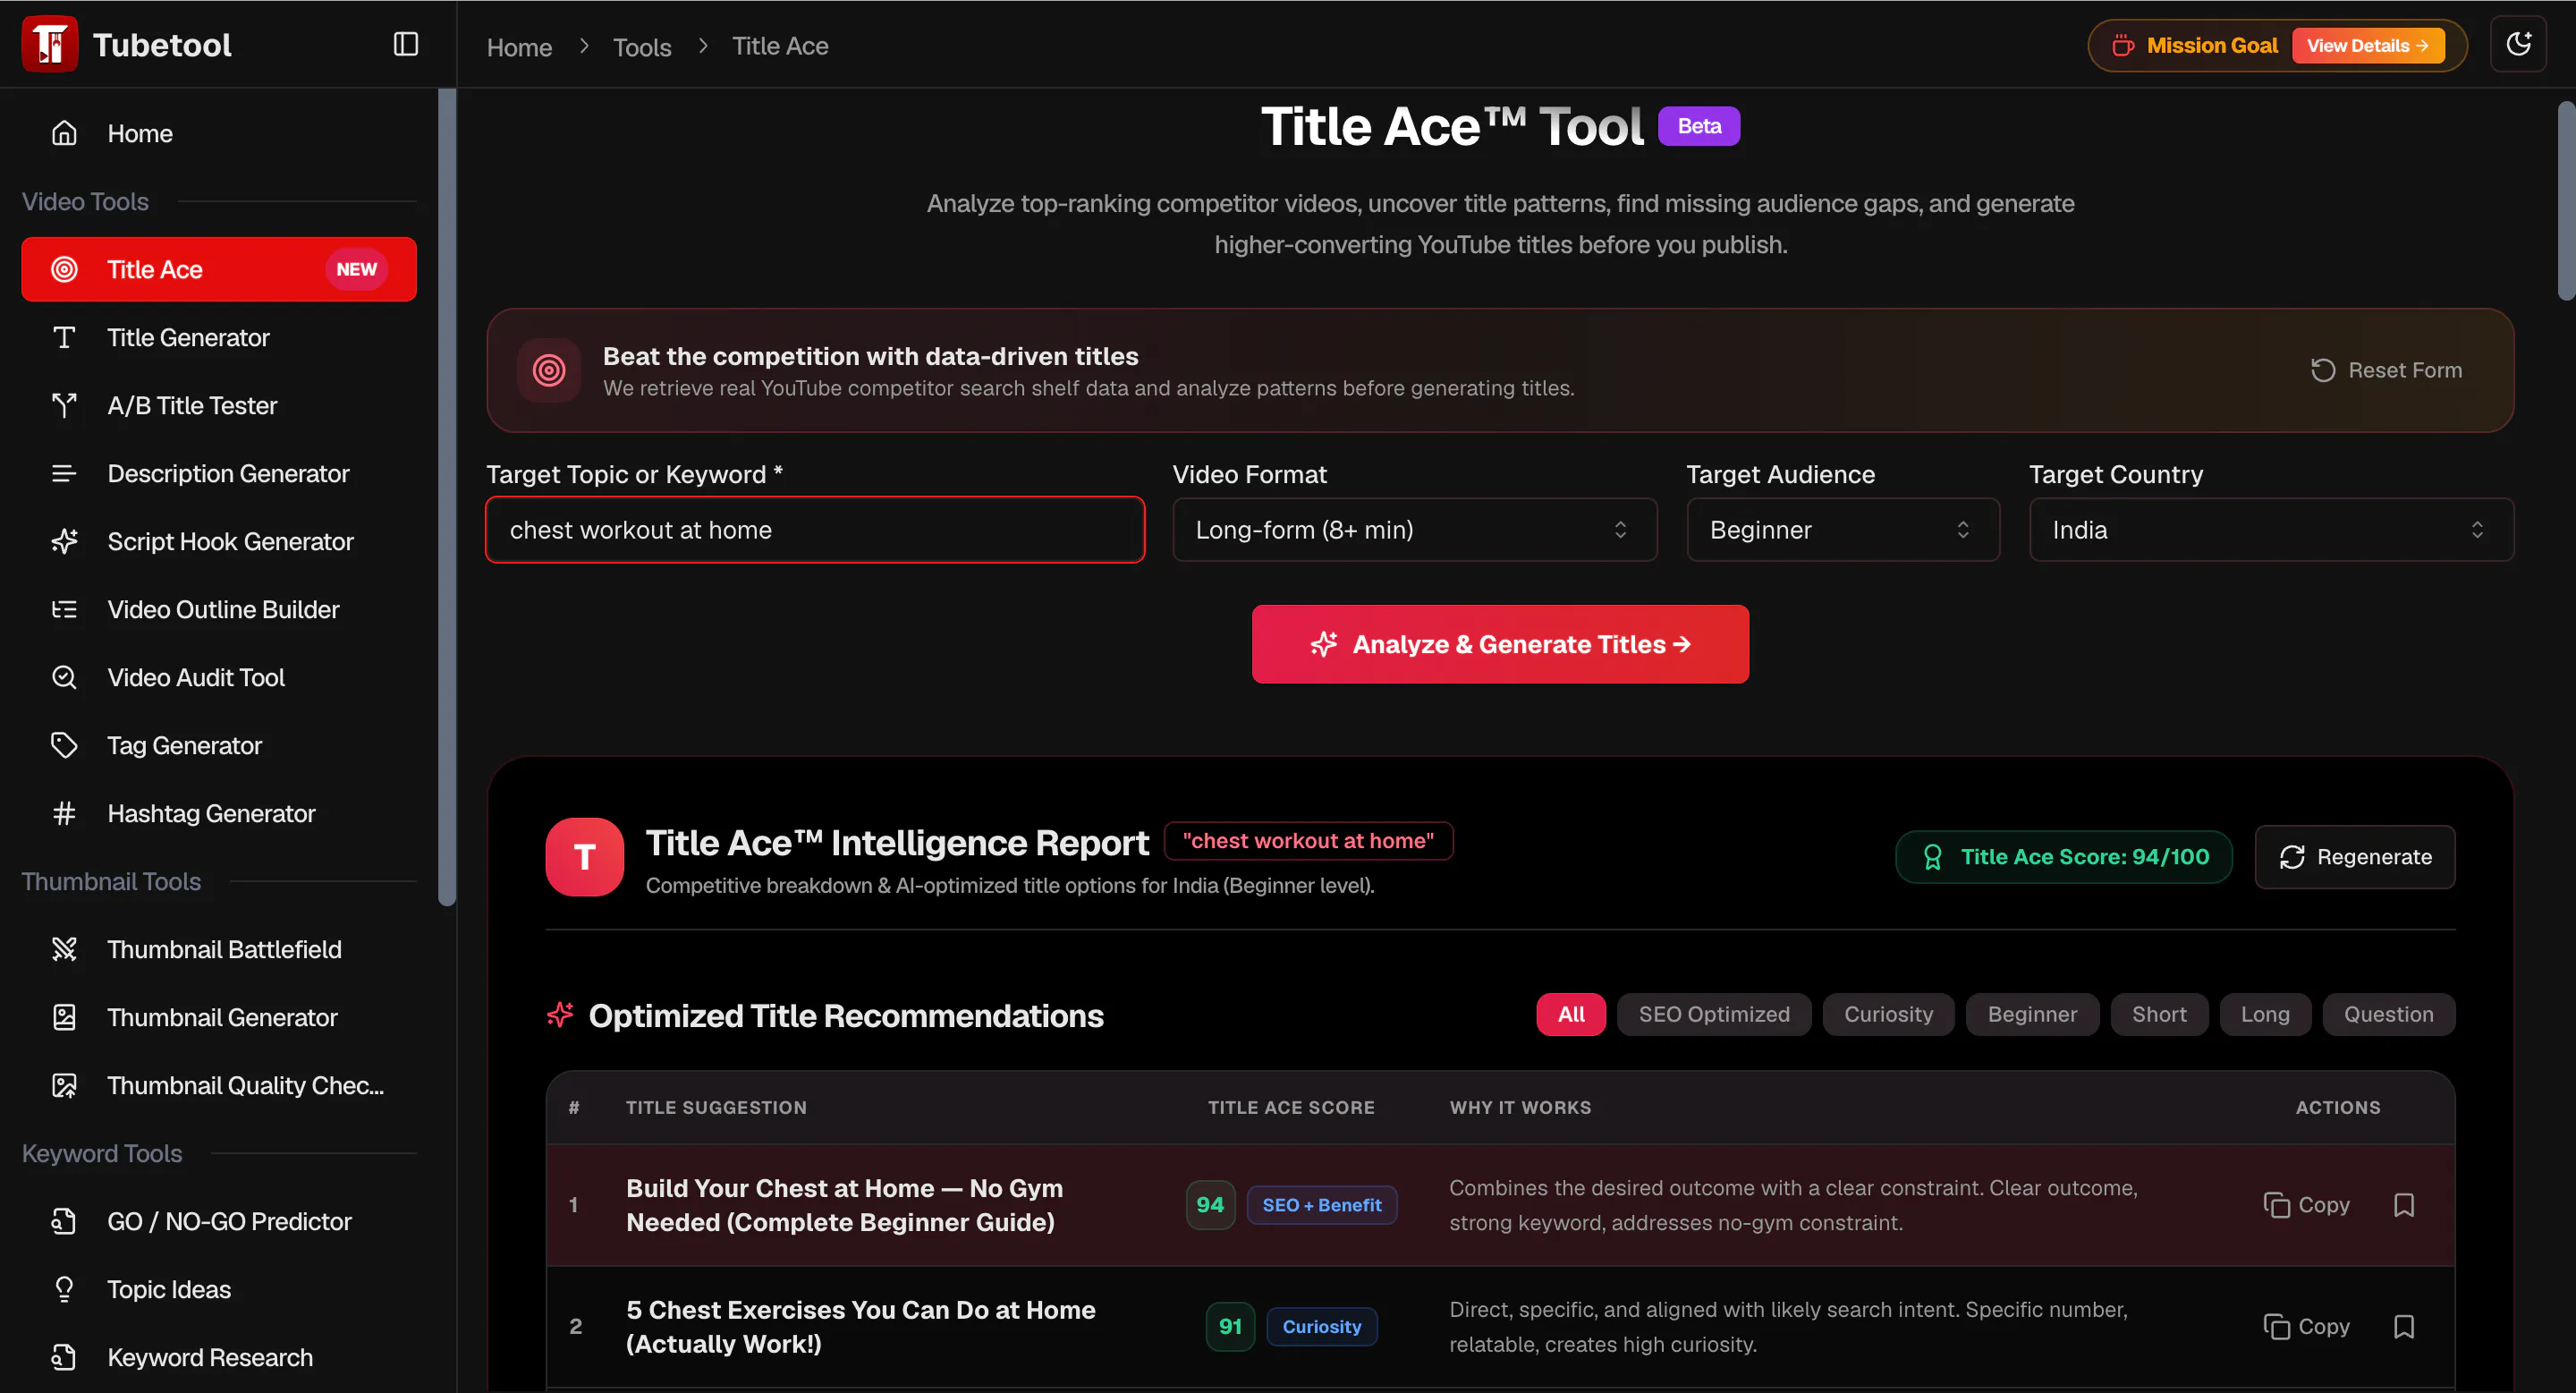Click the "chest workout at home" report badge
This screenshot has width=2576, height=1393.
pos(1308,841)
